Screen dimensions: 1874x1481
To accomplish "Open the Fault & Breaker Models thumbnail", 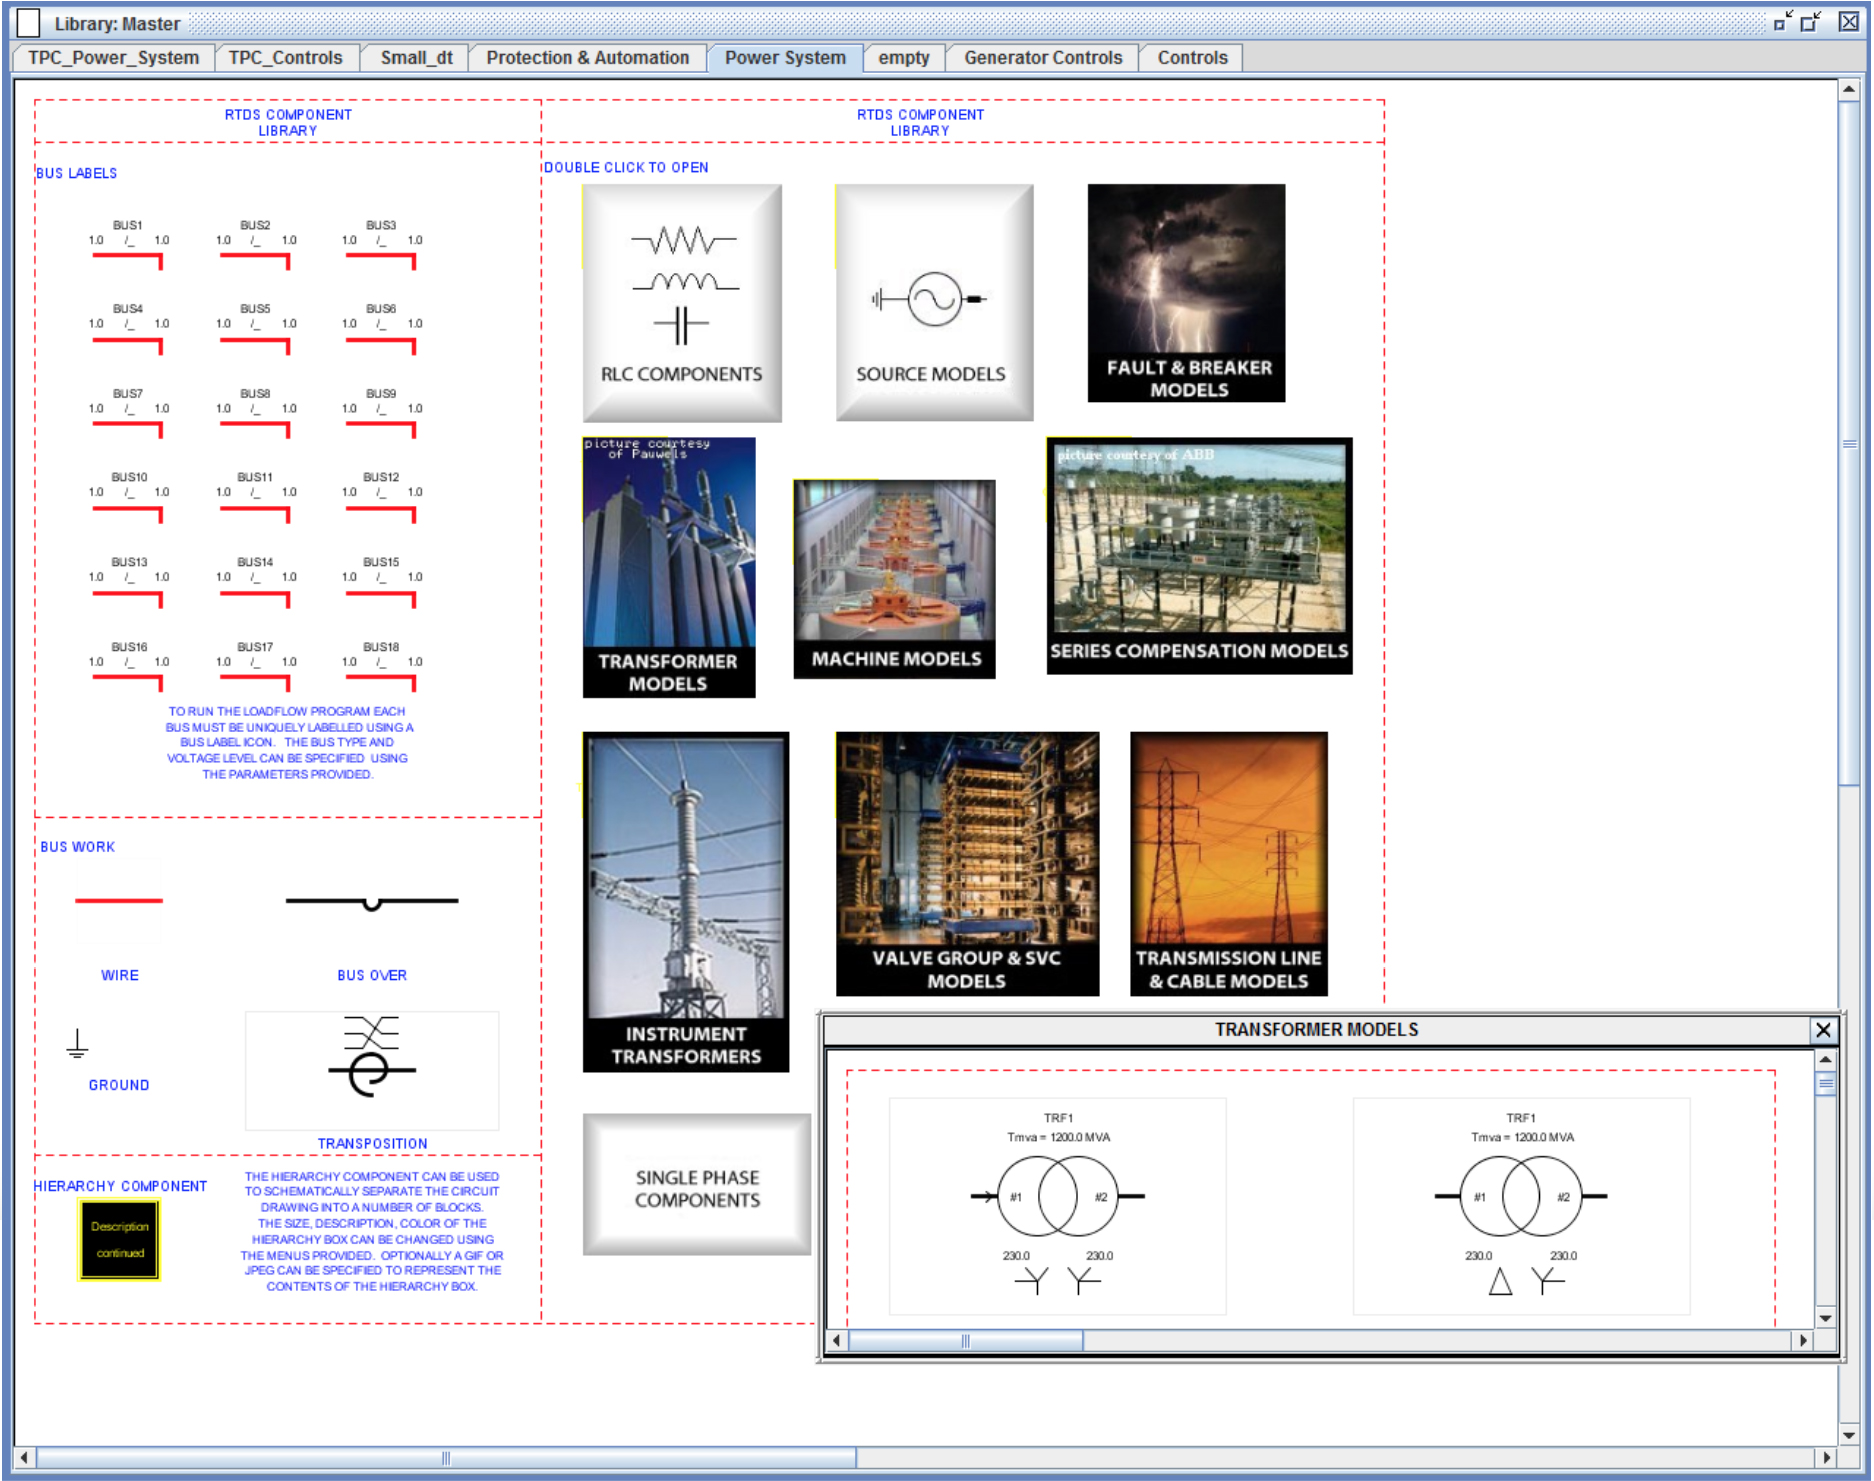I will coord(1186,292).
